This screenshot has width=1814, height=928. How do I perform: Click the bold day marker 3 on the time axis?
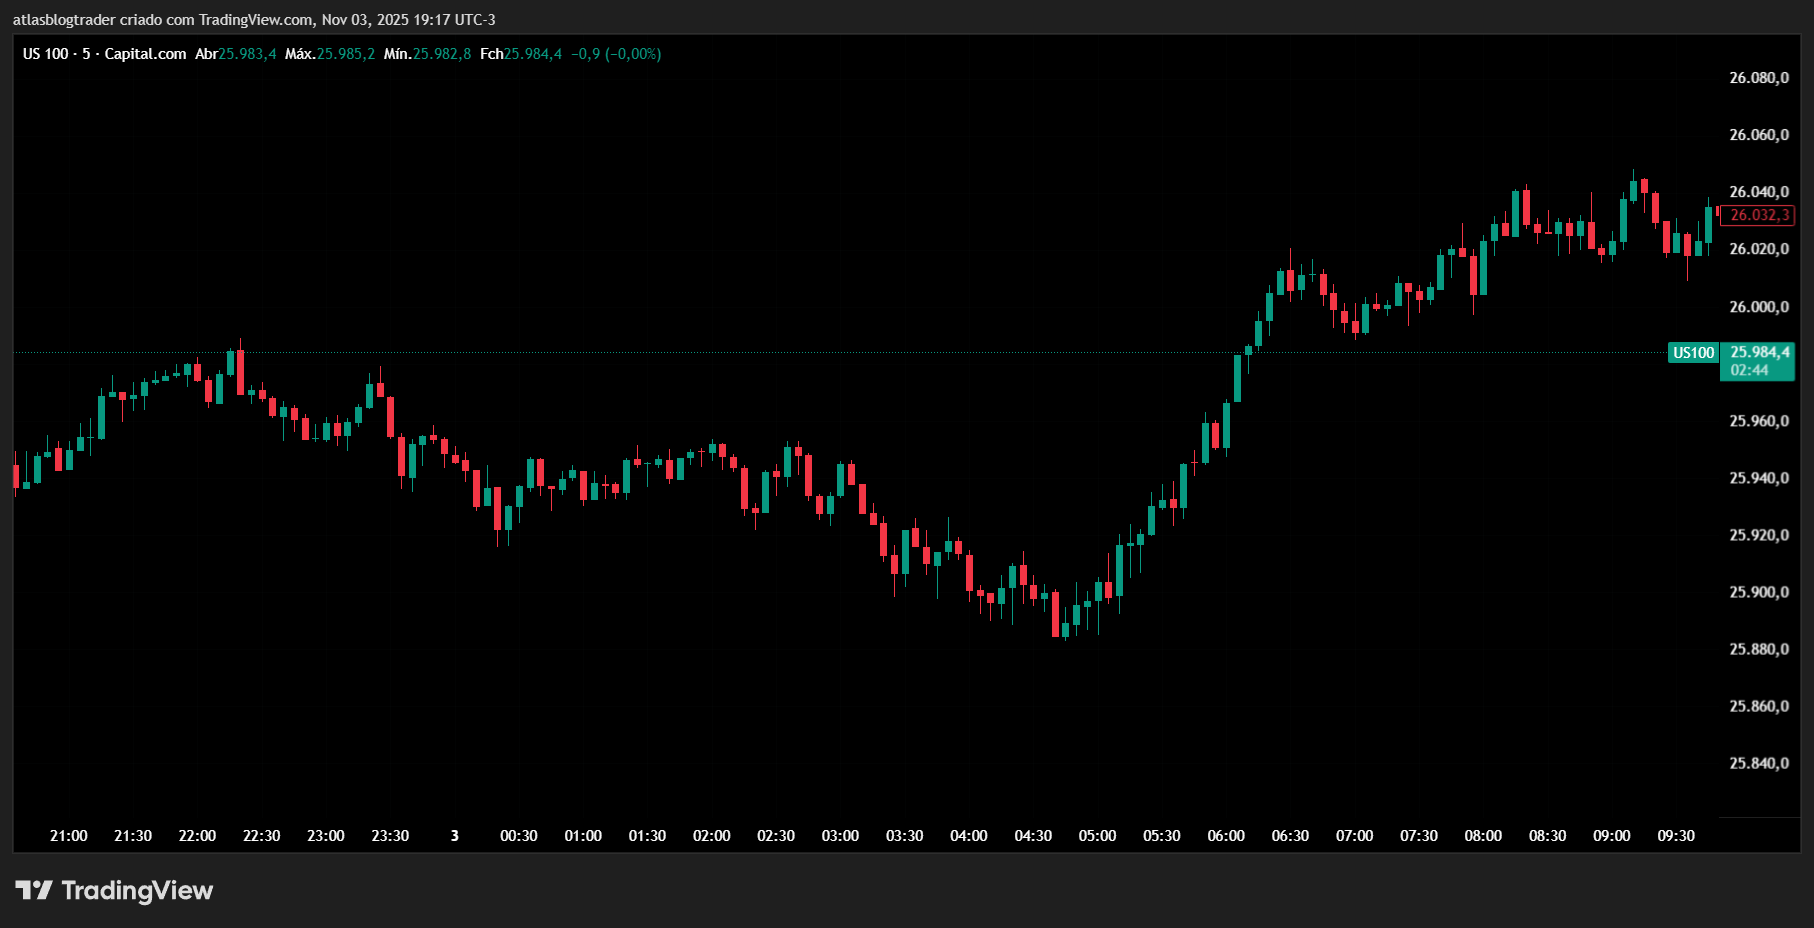coord(455,836)
